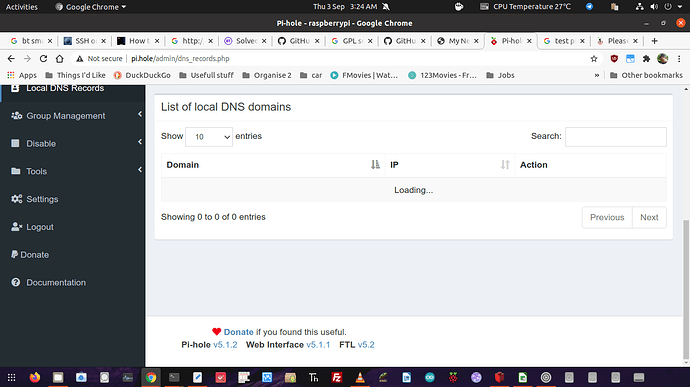This screenshot has height=387, width=690.
Task: Click the Disable stop-square icon
Action: (15, 143)
